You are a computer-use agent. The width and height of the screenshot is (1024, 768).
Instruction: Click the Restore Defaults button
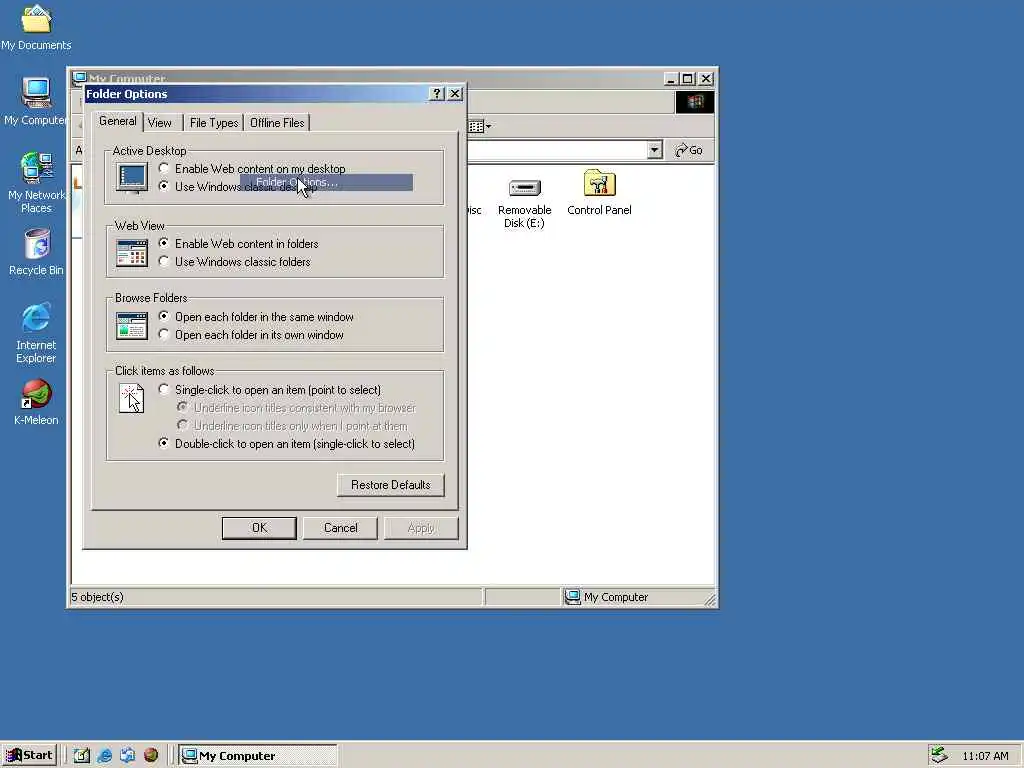tap(391, 485)
